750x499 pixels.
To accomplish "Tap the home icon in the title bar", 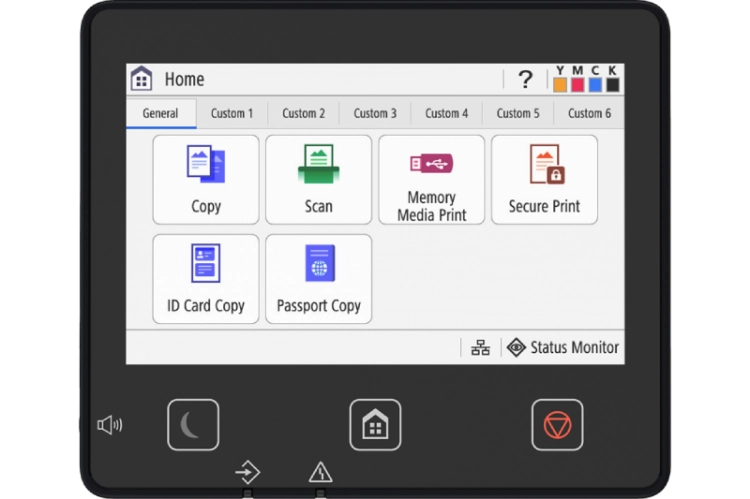I will (142, 78).
